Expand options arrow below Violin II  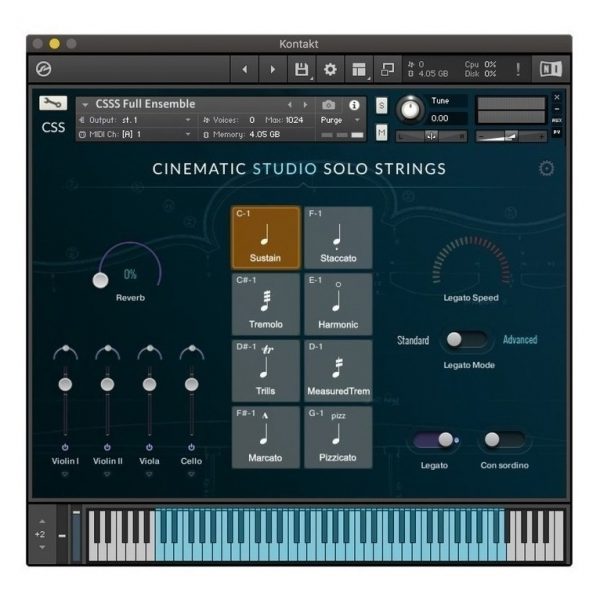[x=107, y=474]
